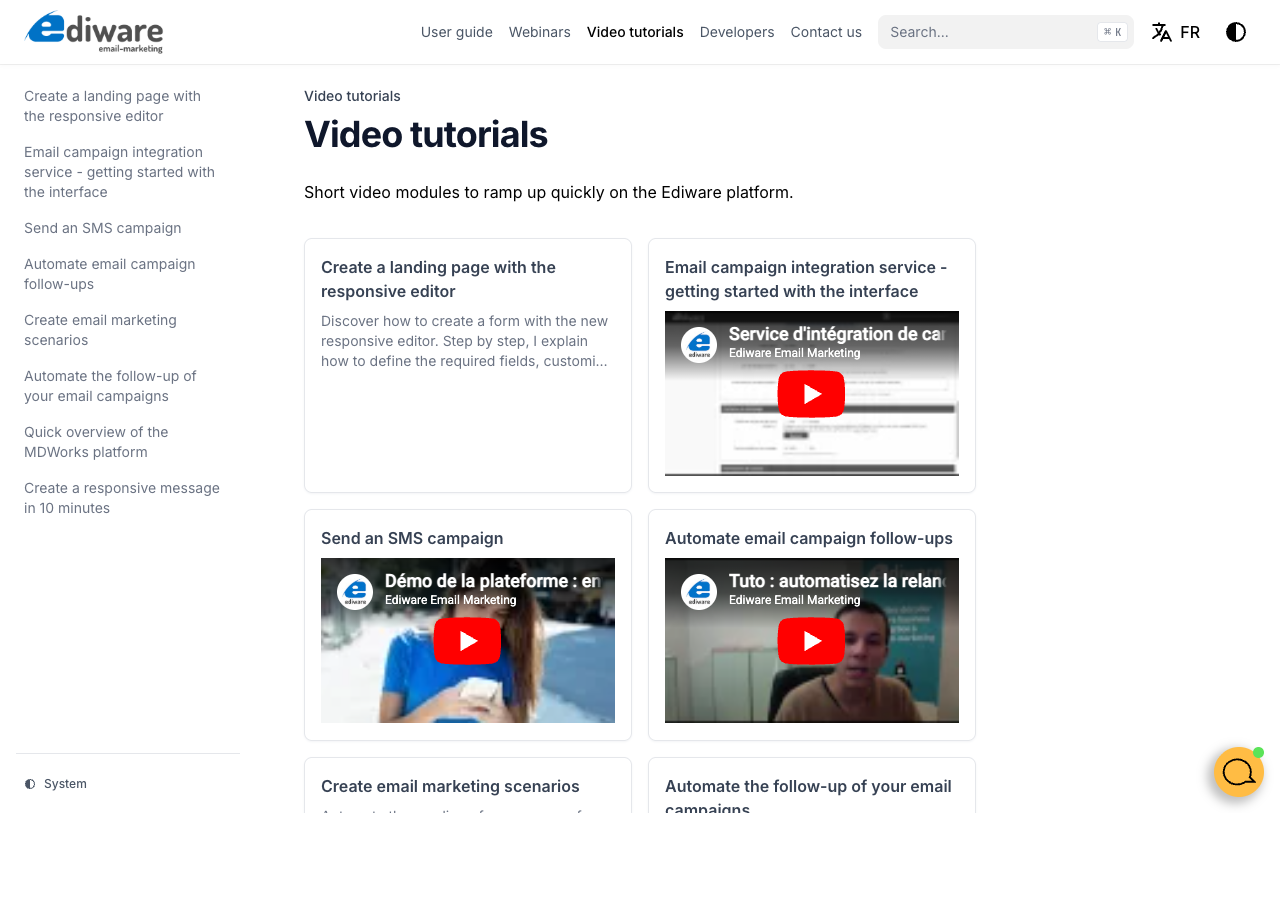Screen dimensions: 1280x900
Task: Open the Developers section
Action: click(x=737, y=32)
